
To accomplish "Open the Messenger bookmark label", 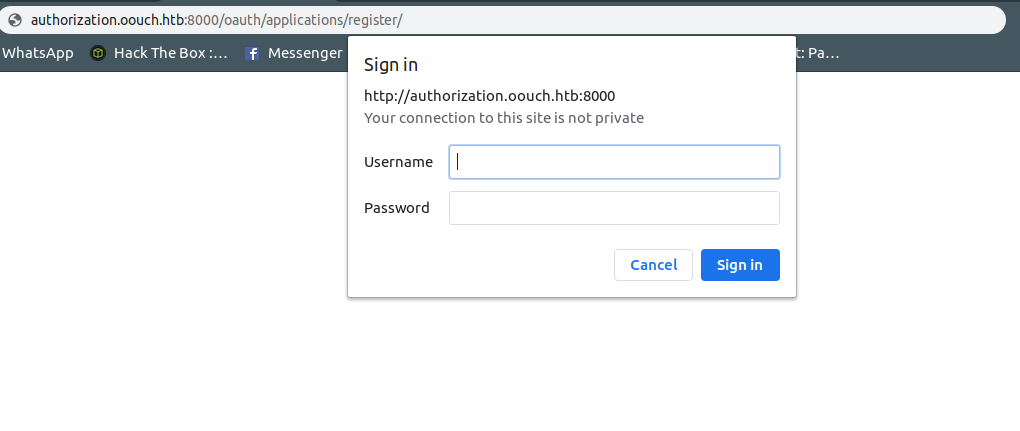I will coord(305,53).
